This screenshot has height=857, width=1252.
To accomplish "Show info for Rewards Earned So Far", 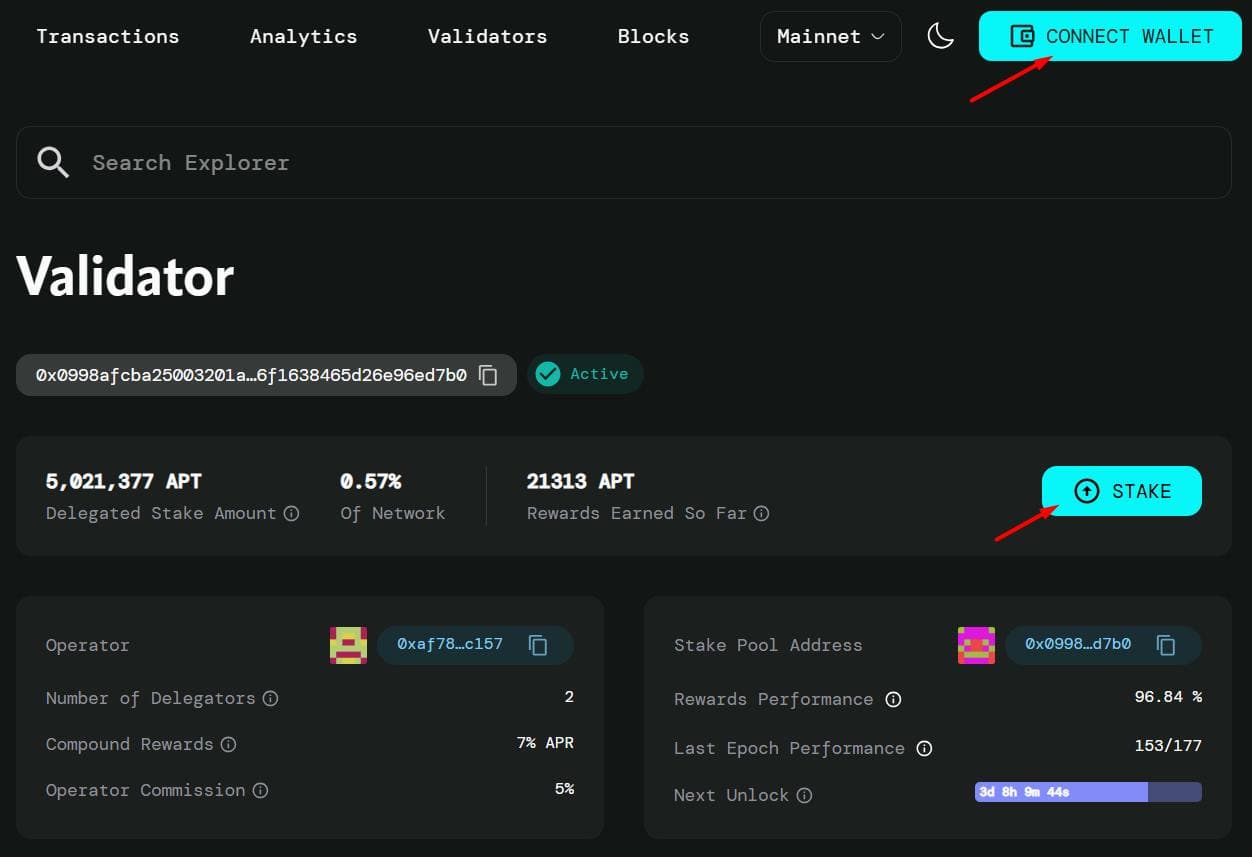I will [x=761, y=513].
